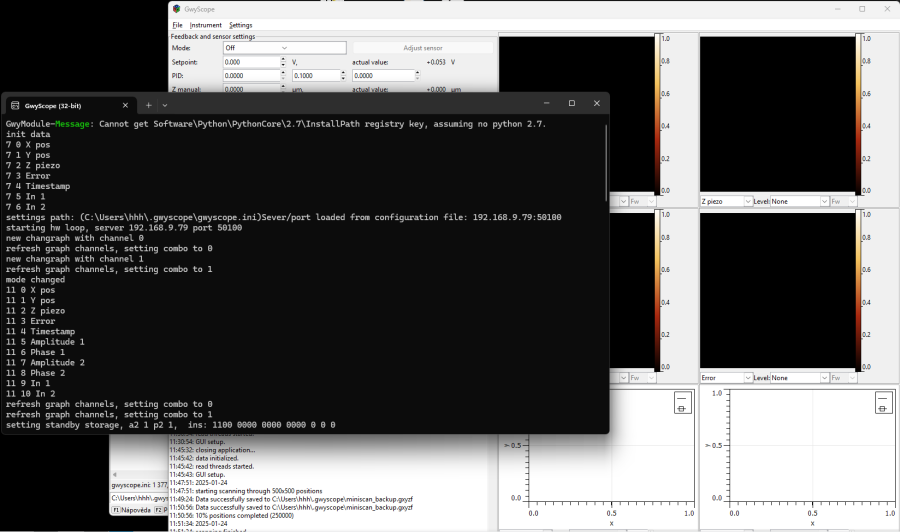Click the terminal window vertical scrollbar
The width and height of the screenshot is (900, 532).
(605, 165)
